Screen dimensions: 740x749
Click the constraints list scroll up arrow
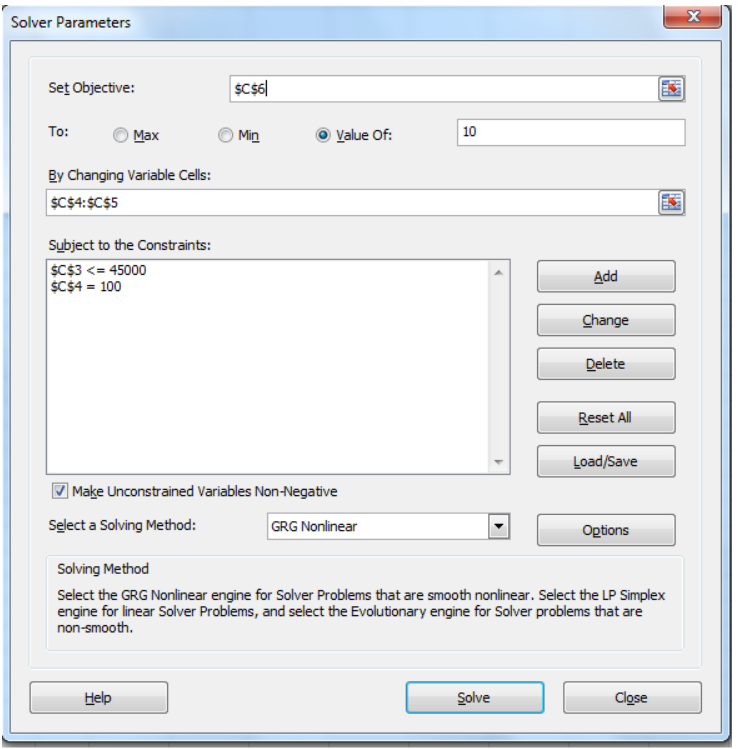[x=499, y=273]
